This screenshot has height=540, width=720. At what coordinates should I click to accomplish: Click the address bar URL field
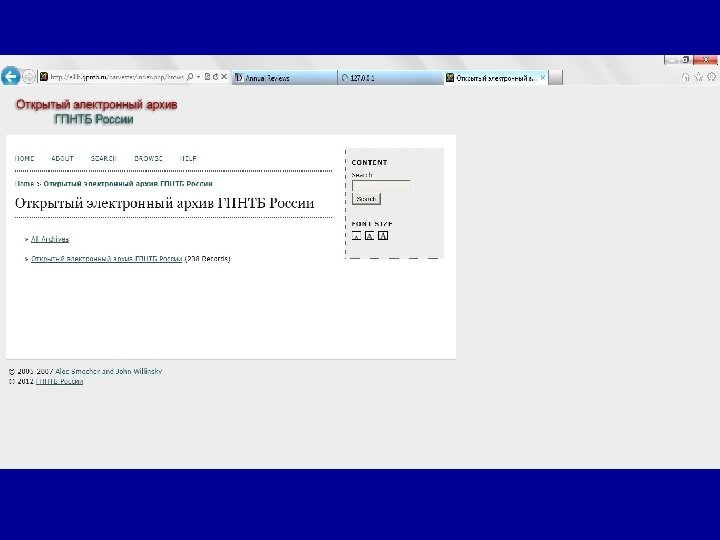117,77
